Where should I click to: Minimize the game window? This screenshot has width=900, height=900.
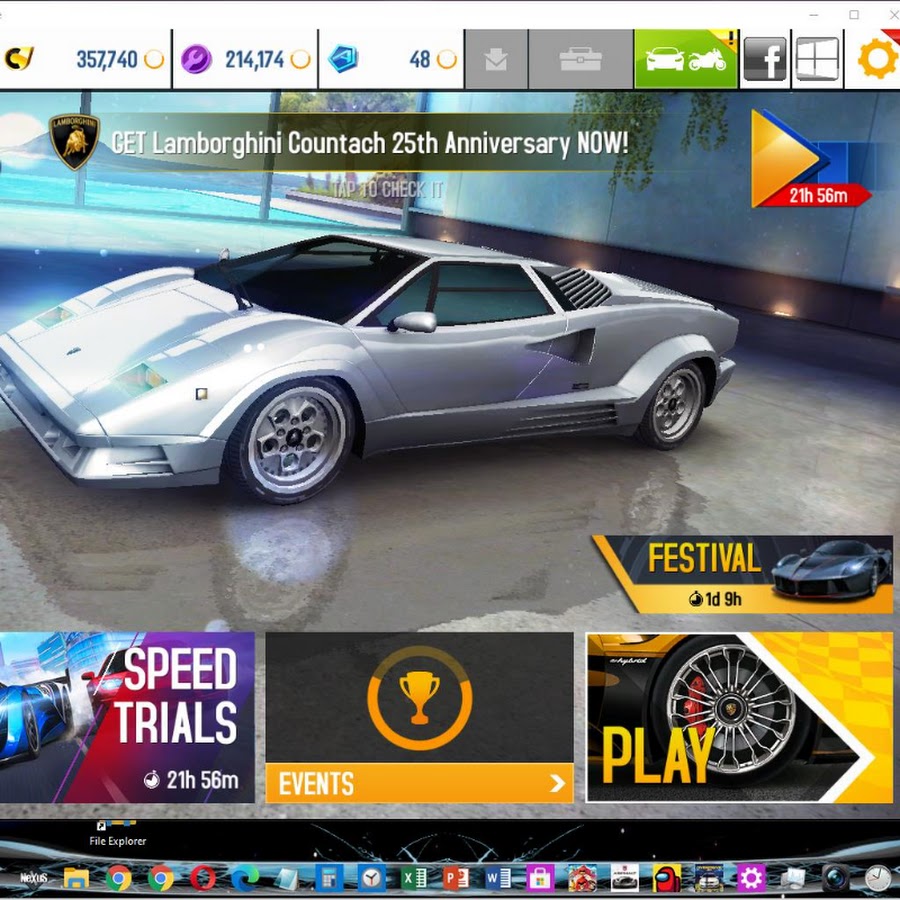click(x=813, y=15)
